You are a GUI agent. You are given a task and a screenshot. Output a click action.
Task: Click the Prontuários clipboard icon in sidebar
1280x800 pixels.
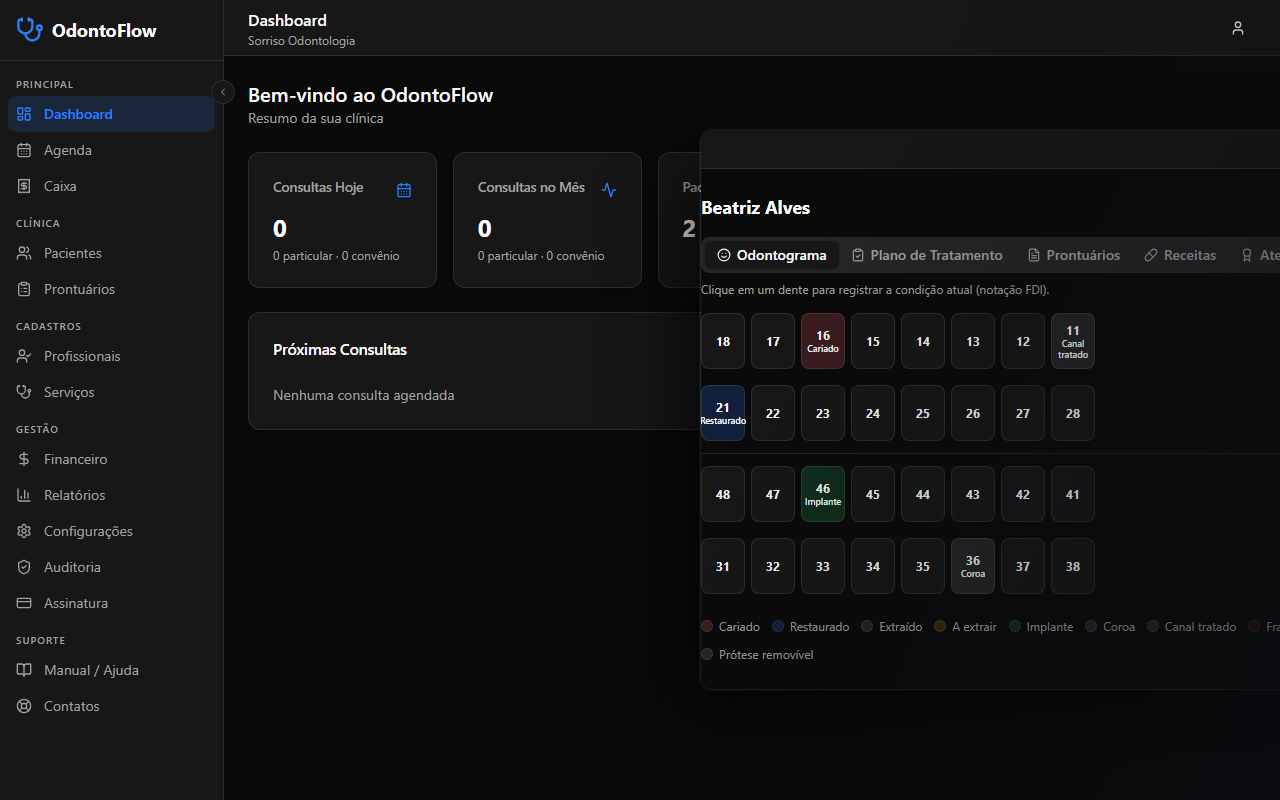25,289
